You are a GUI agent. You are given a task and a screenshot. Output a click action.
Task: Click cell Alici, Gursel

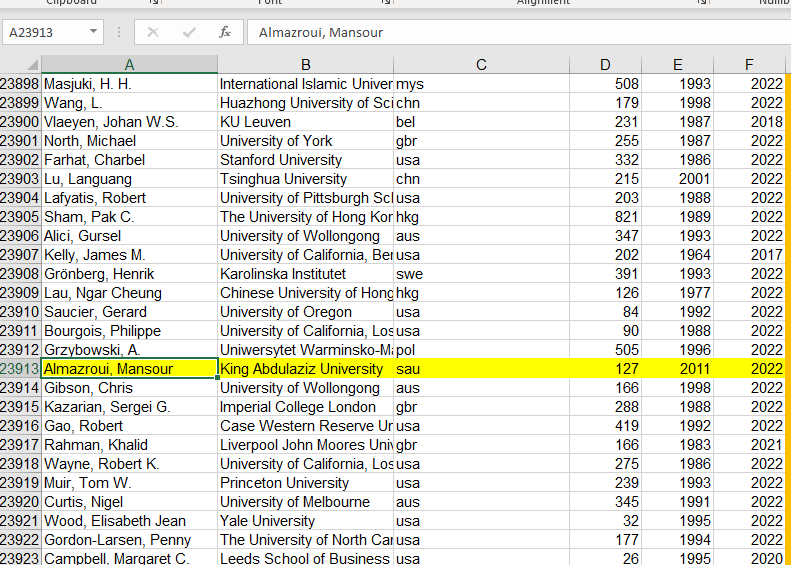coord(129,236)
